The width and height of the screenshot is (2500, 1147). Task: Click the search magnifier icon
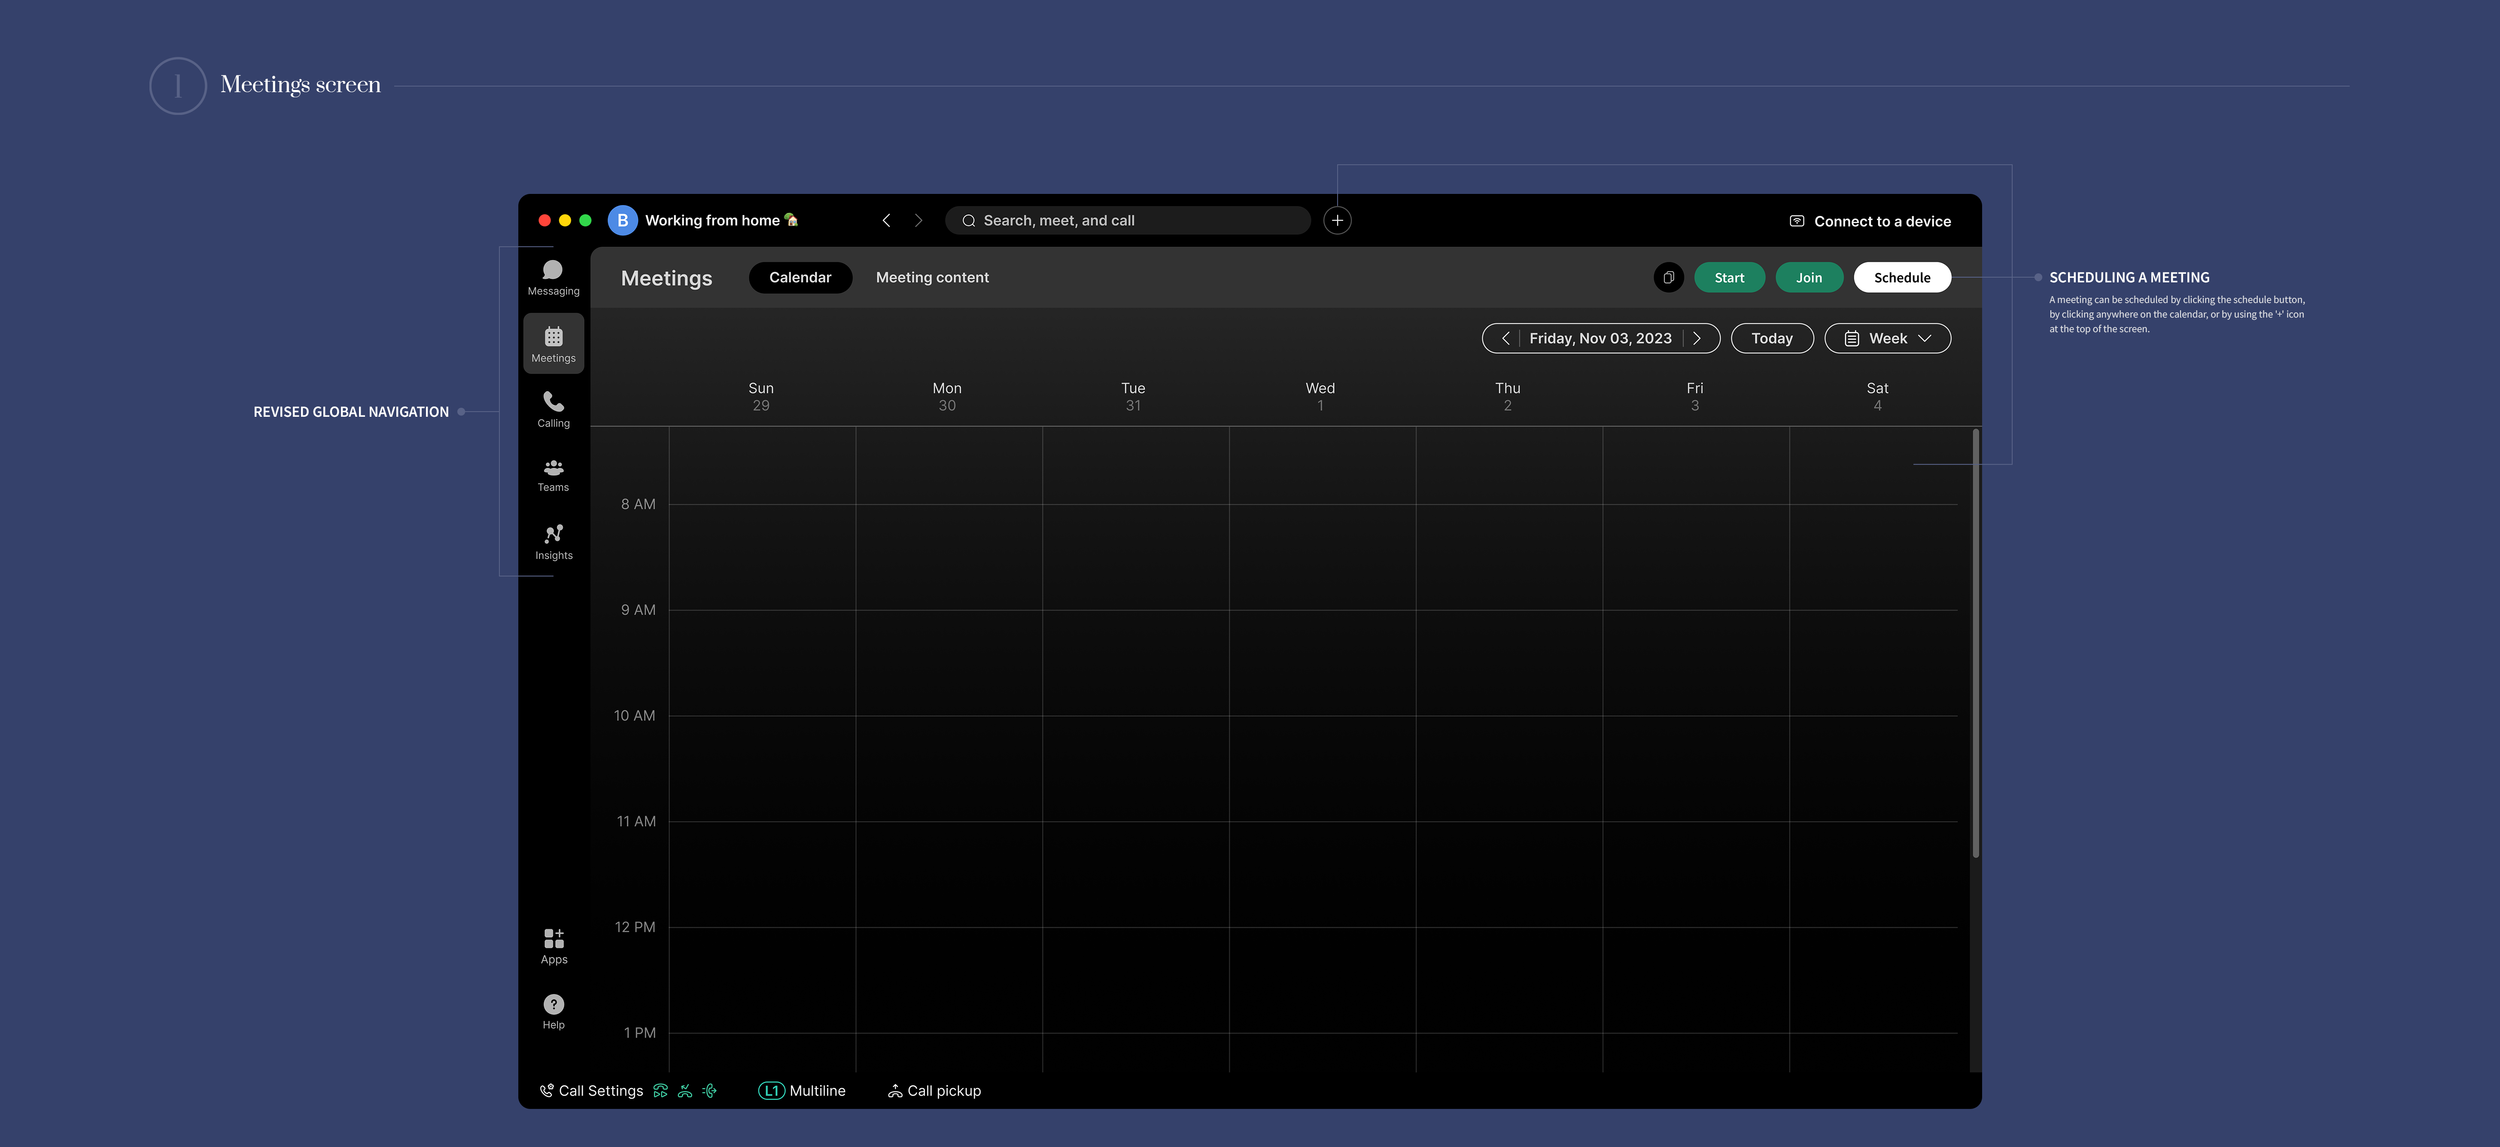[968, 221]
